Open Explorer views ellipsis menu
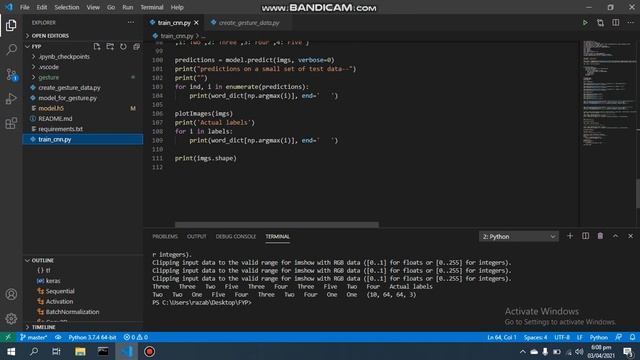640x360 pixels. (131, 23)
